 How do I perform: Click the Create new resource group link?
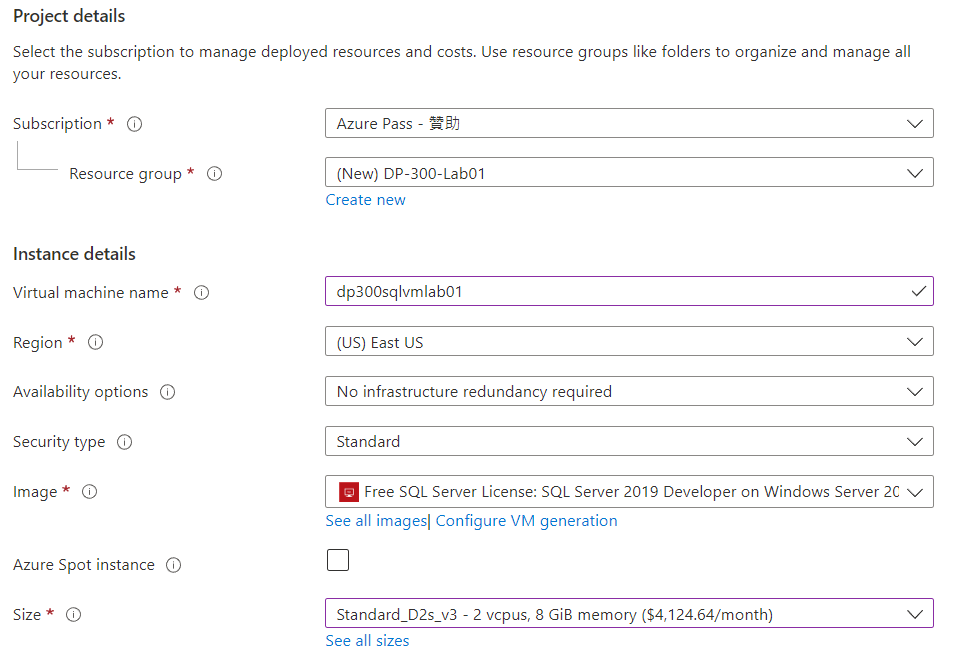365,200
